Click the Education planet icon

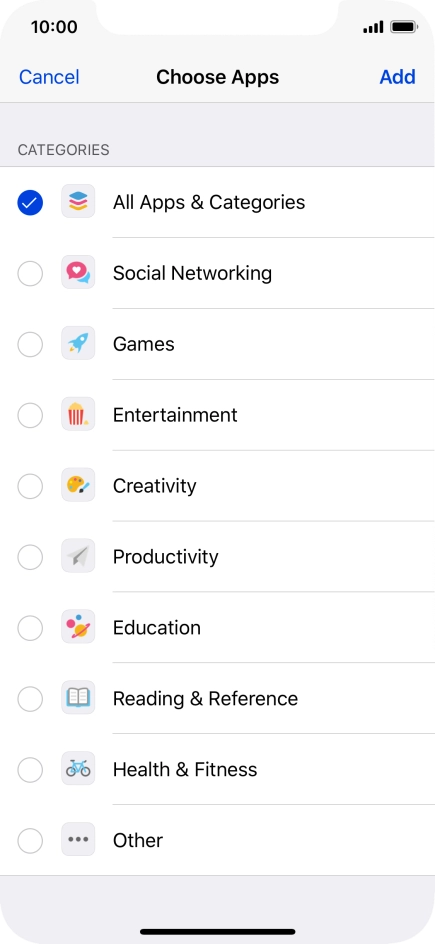point(78,627)
